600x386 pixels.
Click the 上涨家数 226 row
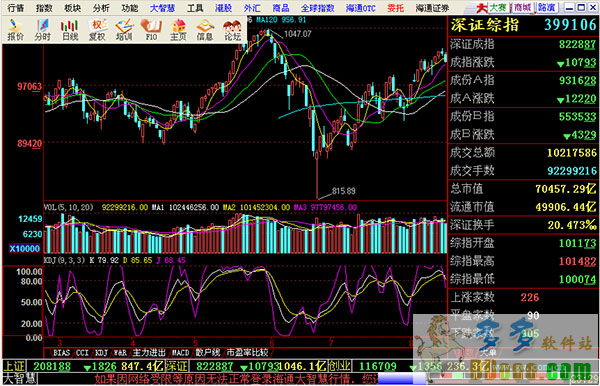pos(523,297)
